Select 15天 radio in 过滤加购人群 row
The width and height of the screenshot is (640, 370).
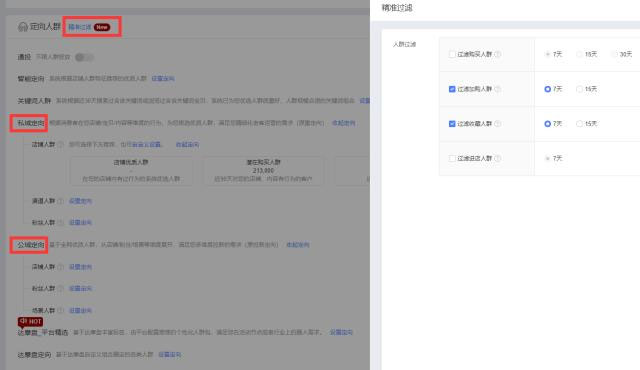[x=579, y=89]
